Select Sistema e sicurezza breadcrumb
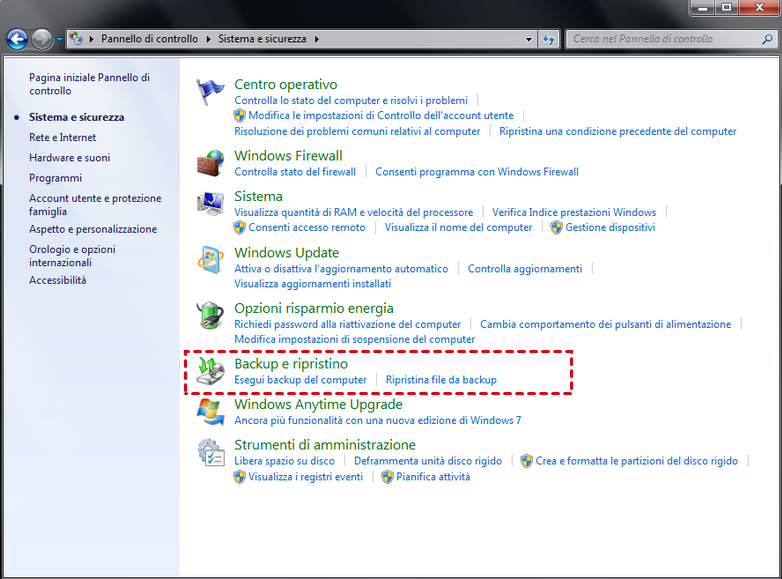This screenshot has height=579, width=782. pyautogui.click(x=262, y=39)
